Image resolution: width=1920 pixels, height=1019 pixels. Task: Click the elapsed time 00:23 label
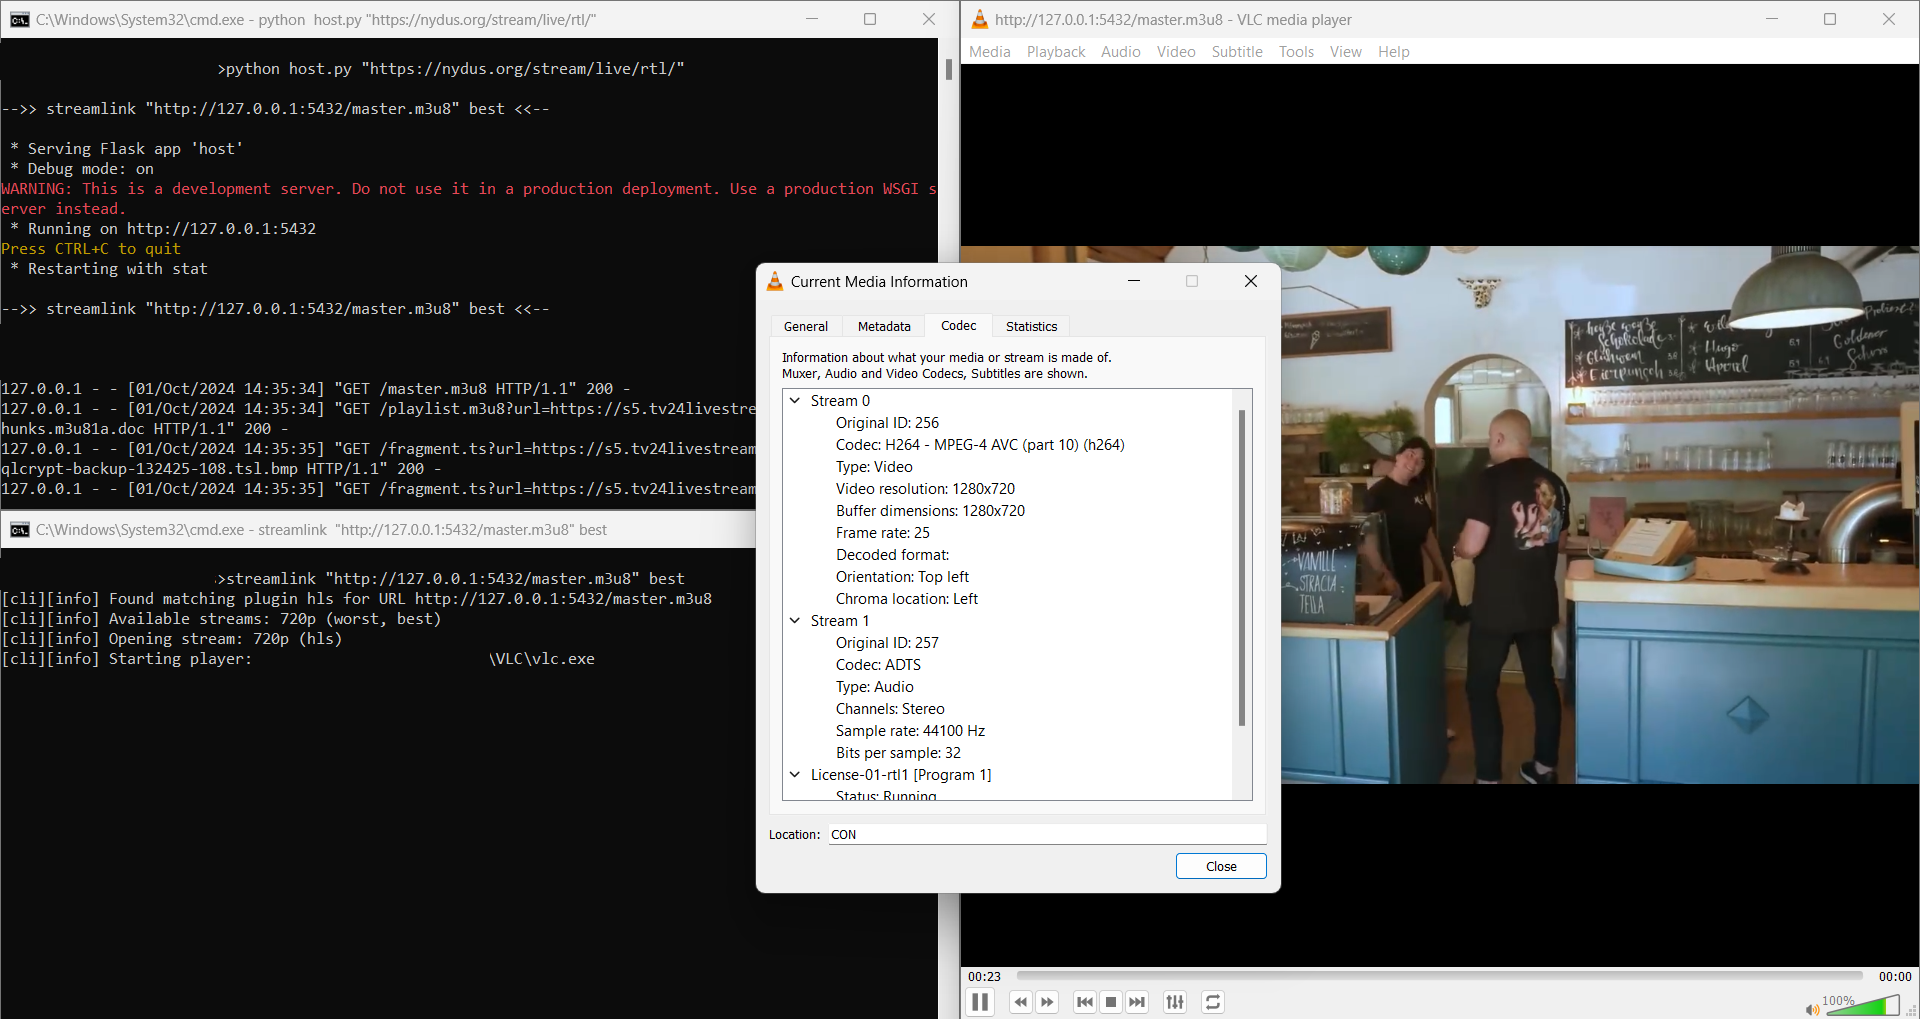click(984, 977)
